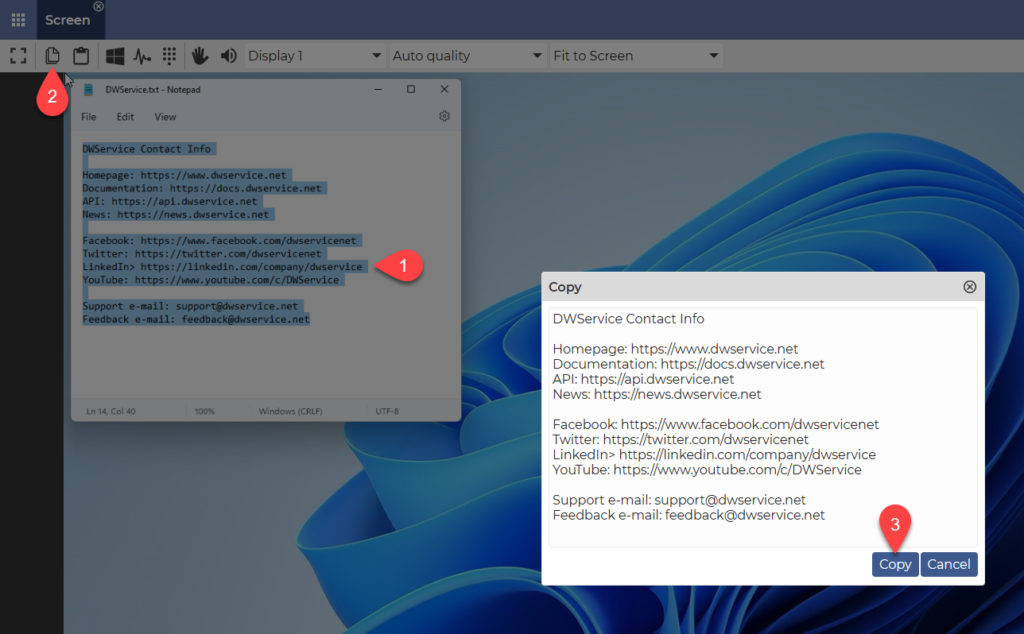Click the News line in Notepad

pos(175,214)
